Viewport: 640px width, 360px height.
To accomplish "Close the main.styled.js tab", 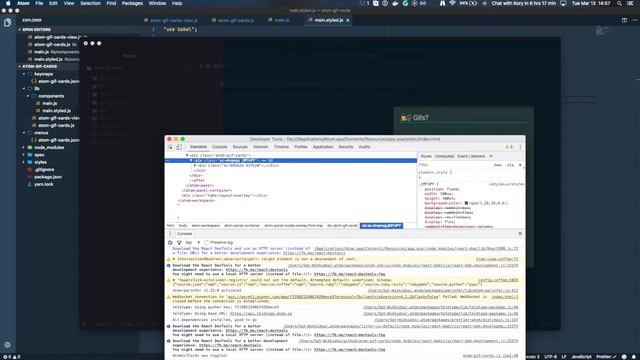I will tap(348, 20).
